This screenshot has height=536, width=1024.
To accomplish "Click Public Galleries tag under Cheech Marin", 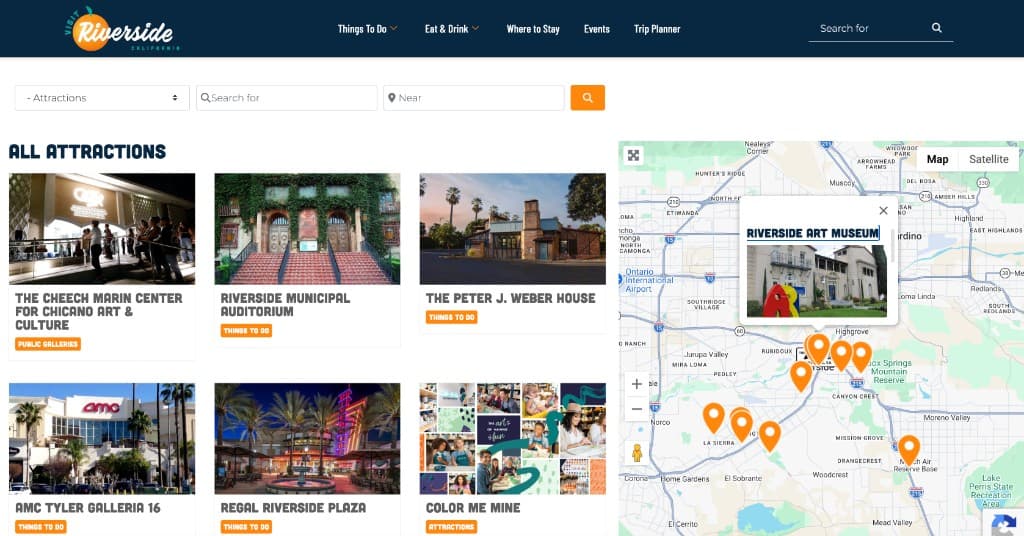I will coord(48,344).
